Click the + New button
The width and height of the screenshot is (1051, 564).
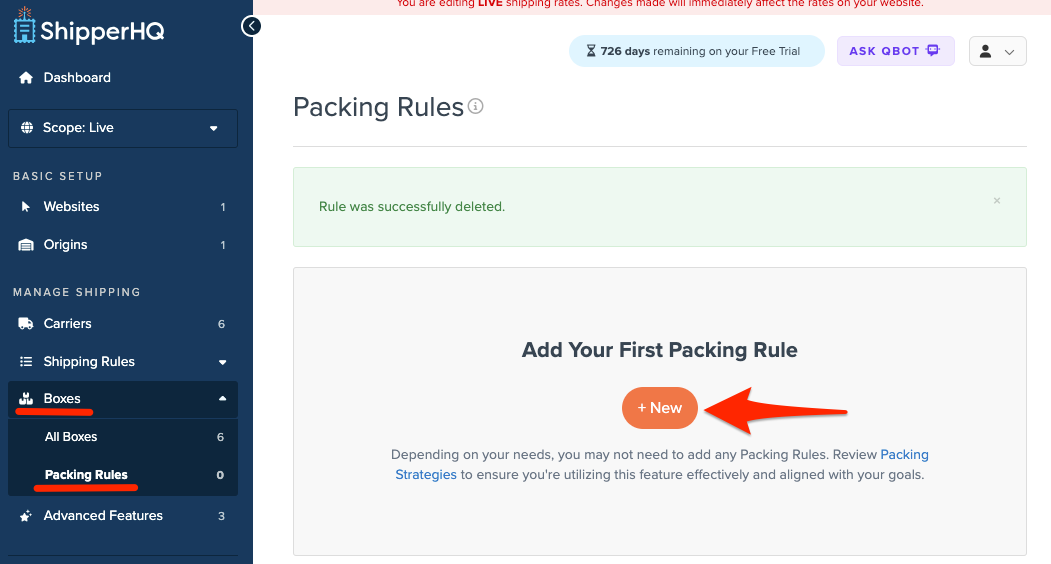(659, 408)
